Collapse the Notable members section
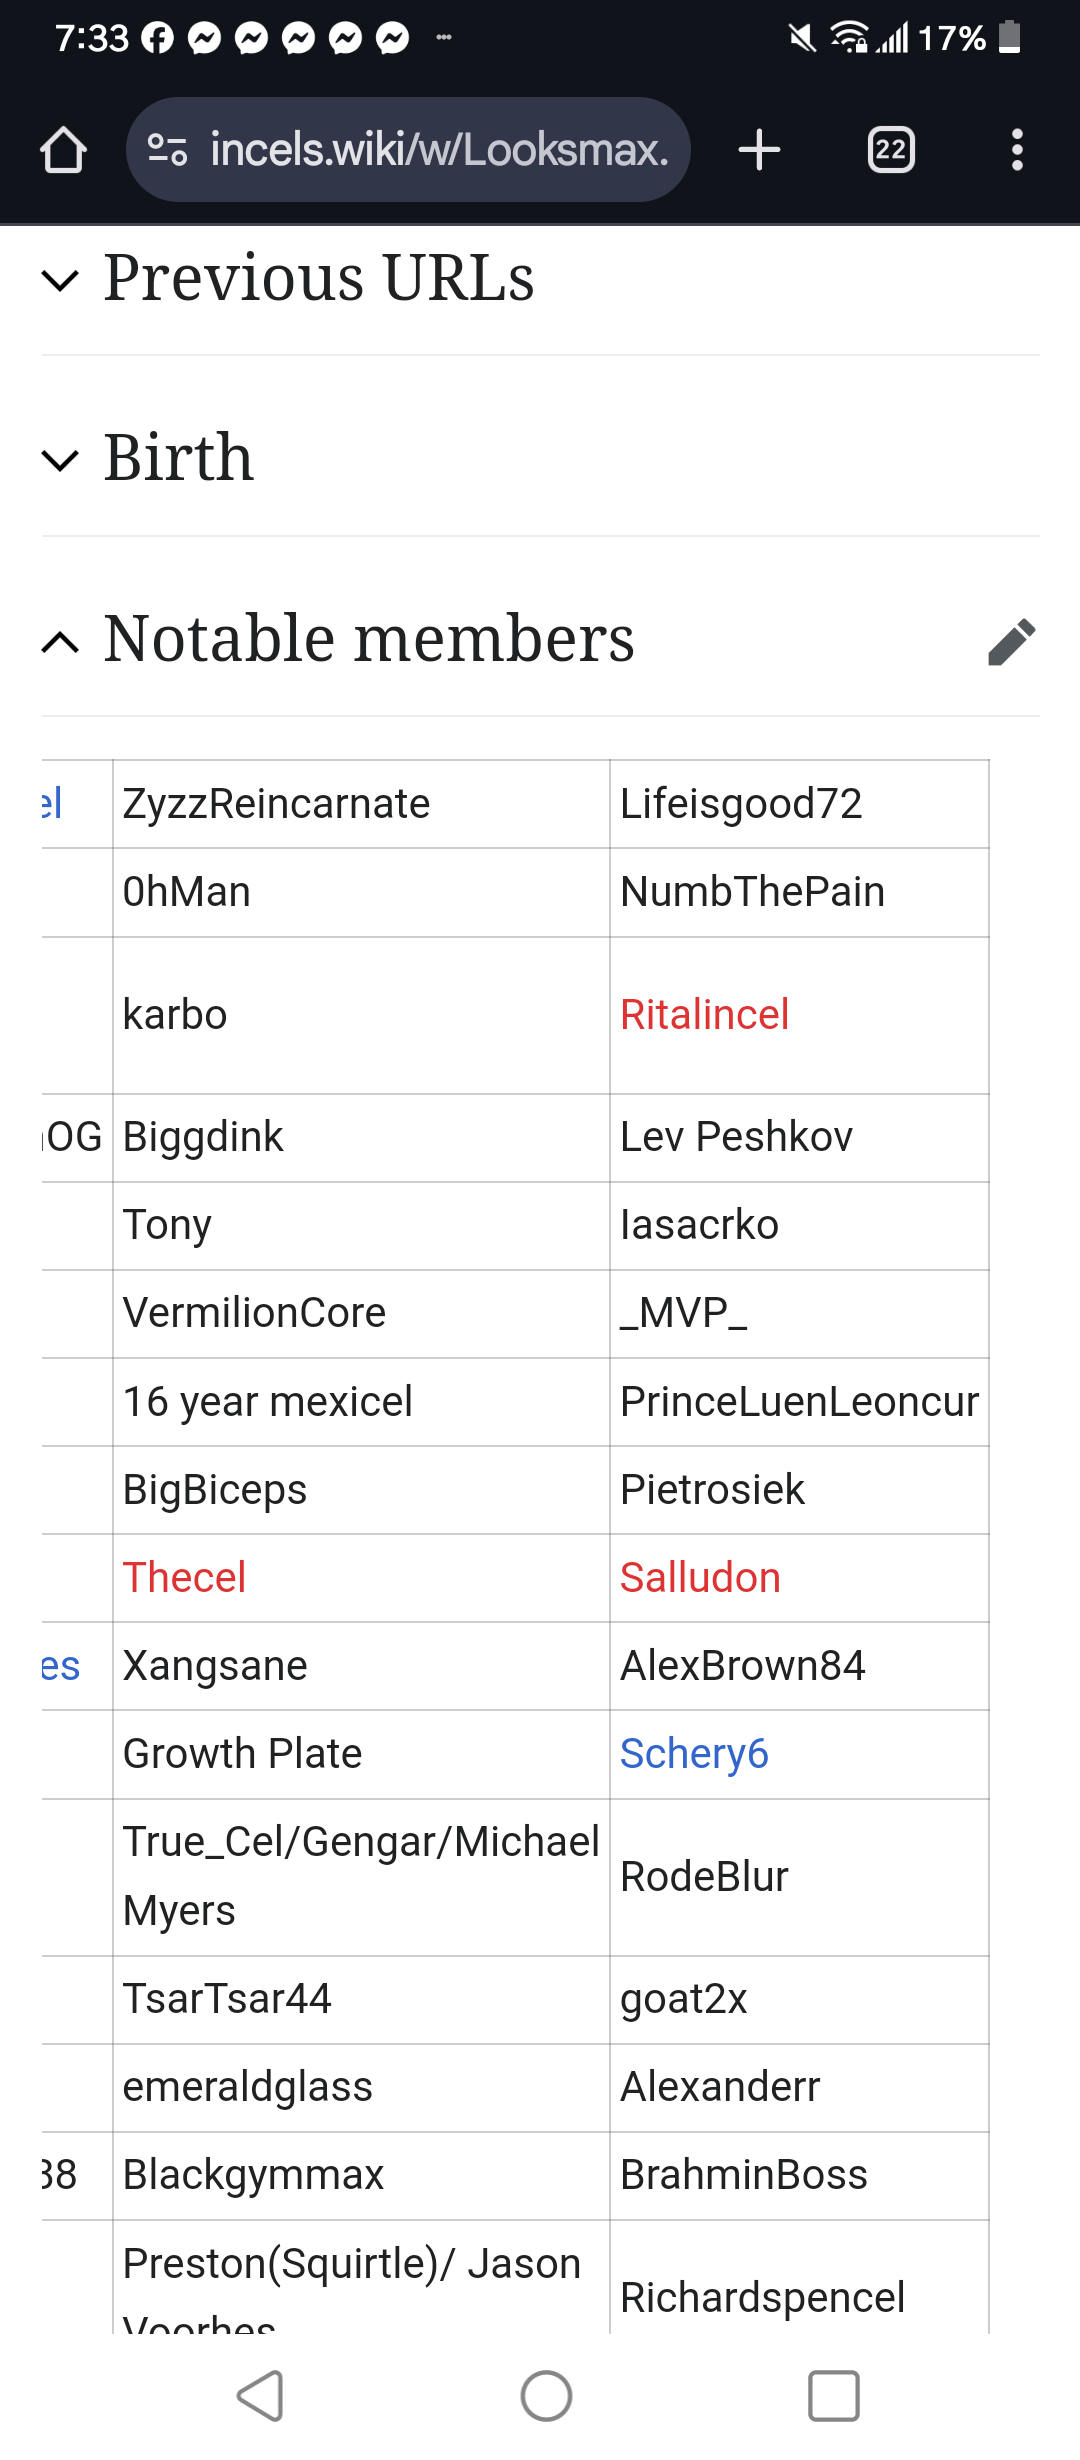The width and height of the screenshot is (1080, 2460). tap(61, 641)
